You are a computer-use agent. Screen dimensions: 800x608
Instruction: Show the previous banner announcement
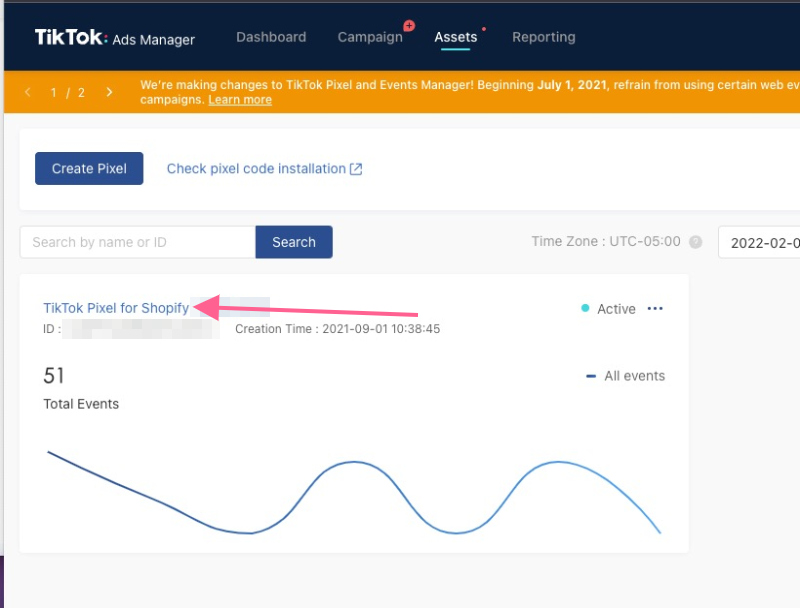click(28, 92)
